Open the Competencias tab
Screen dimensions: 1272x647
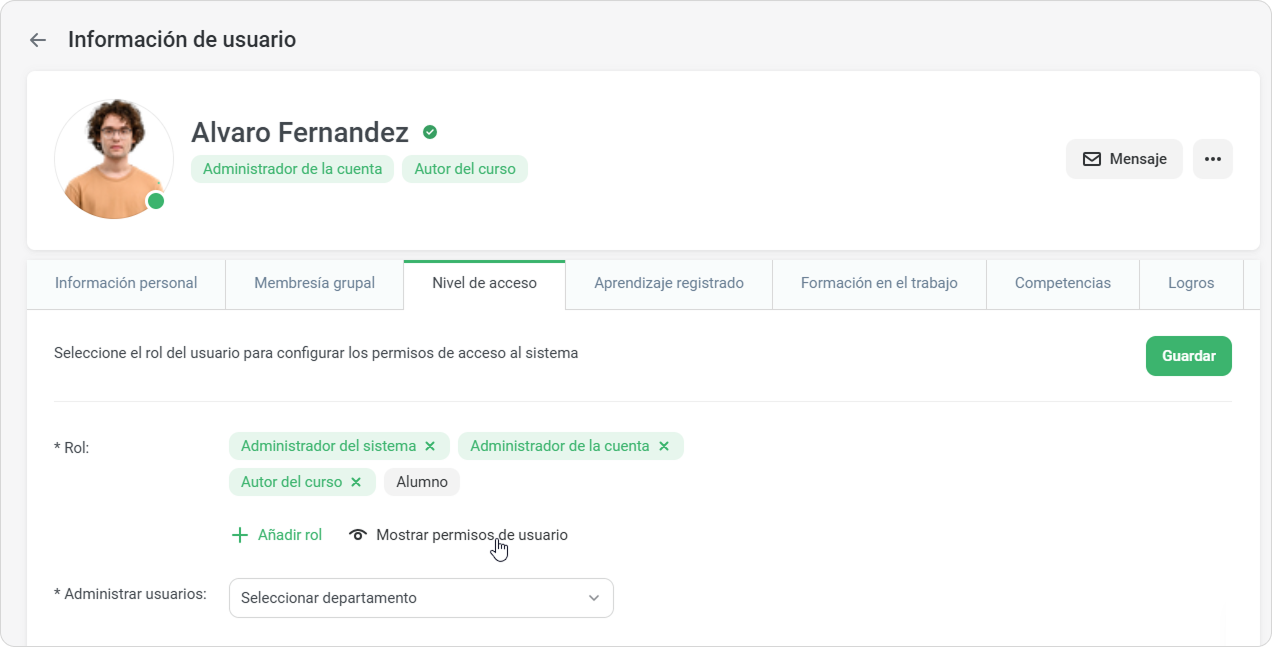coord(1062,283)
